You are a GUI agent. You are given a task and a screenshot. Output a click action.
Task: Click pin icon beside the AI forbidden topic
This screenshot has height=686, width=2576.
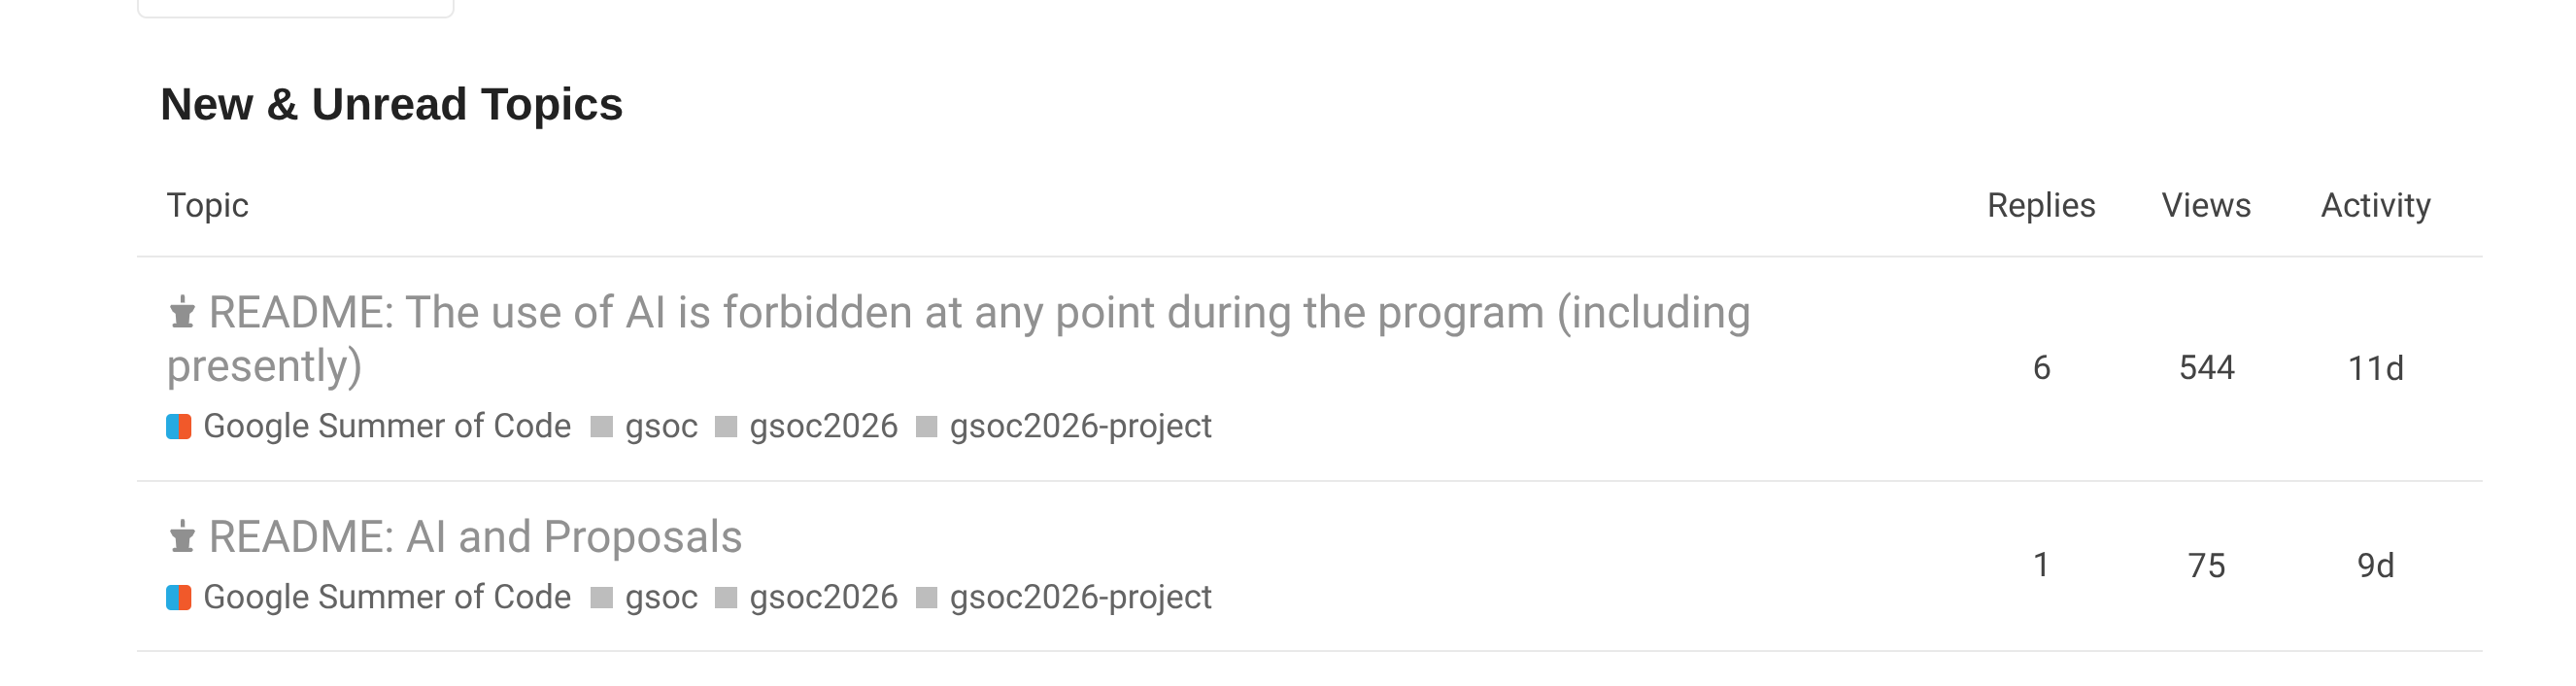(182, 314)
